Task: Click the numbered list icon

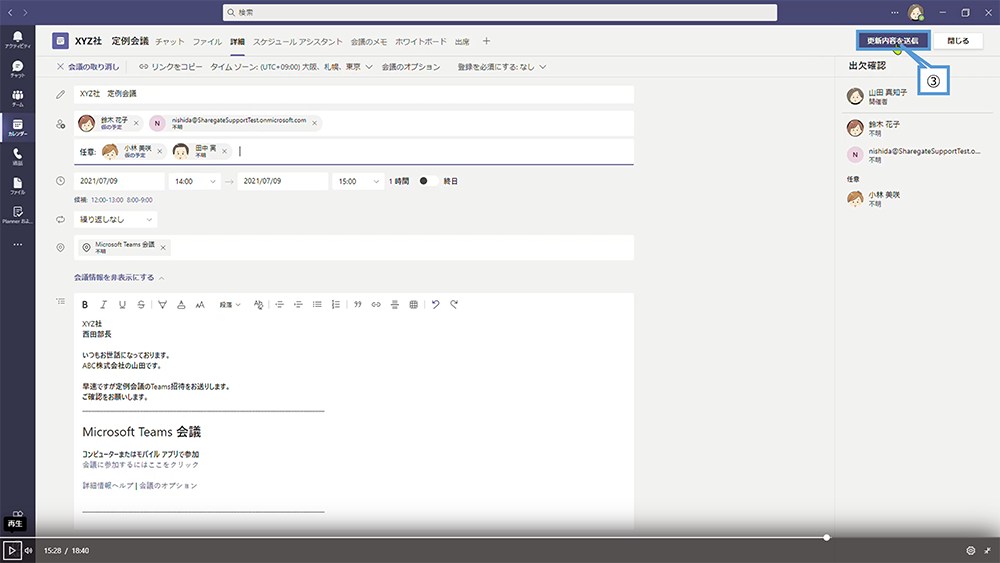Action: (x=335, y=304)
